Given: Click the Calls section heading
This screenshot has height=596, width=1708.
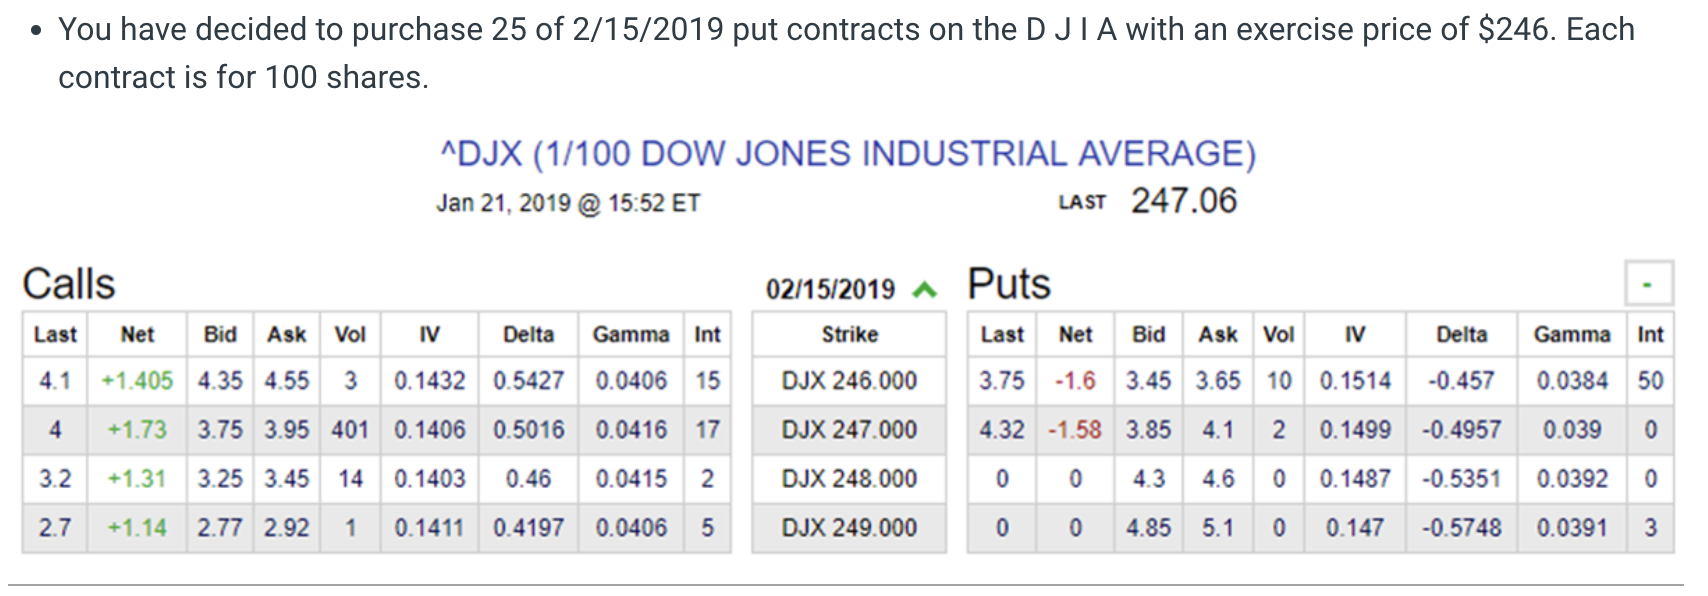Looking at the screenshot, I should click(69, 284).
